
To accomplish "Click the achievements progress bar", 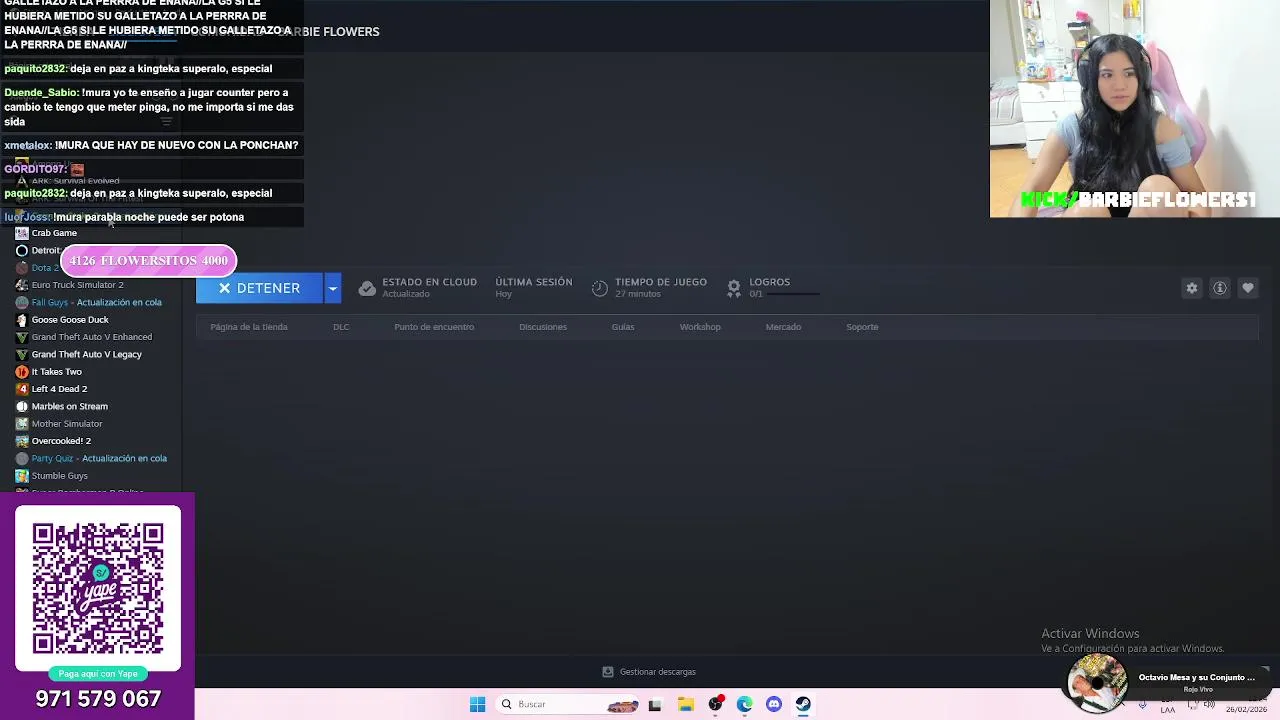I will point(793,294).
